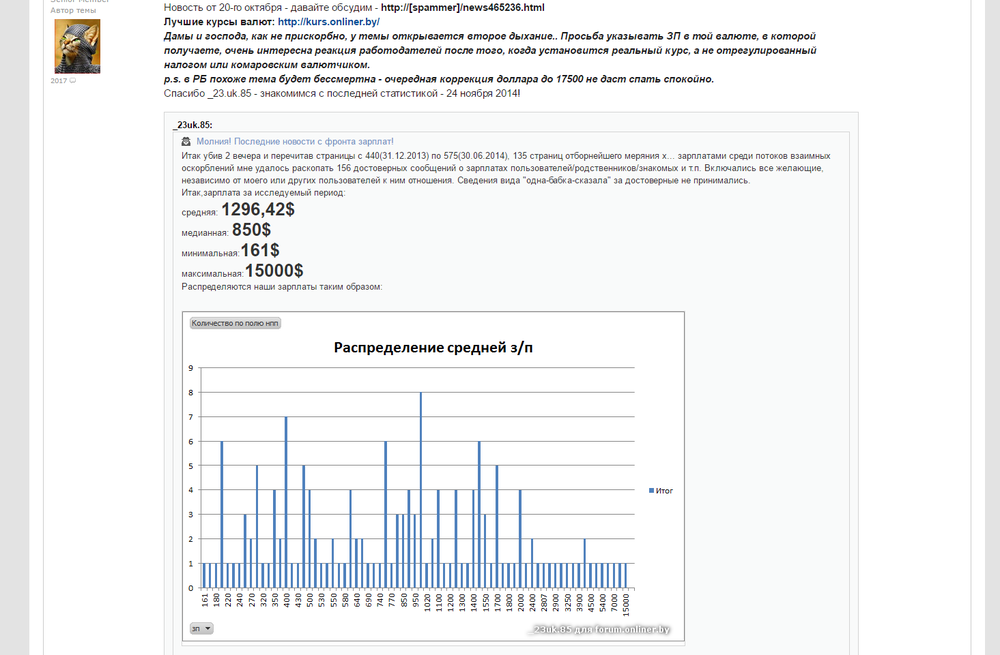Click the post count "2017" under the avatar
1000x655 pixels.
[x=59, y=81]
